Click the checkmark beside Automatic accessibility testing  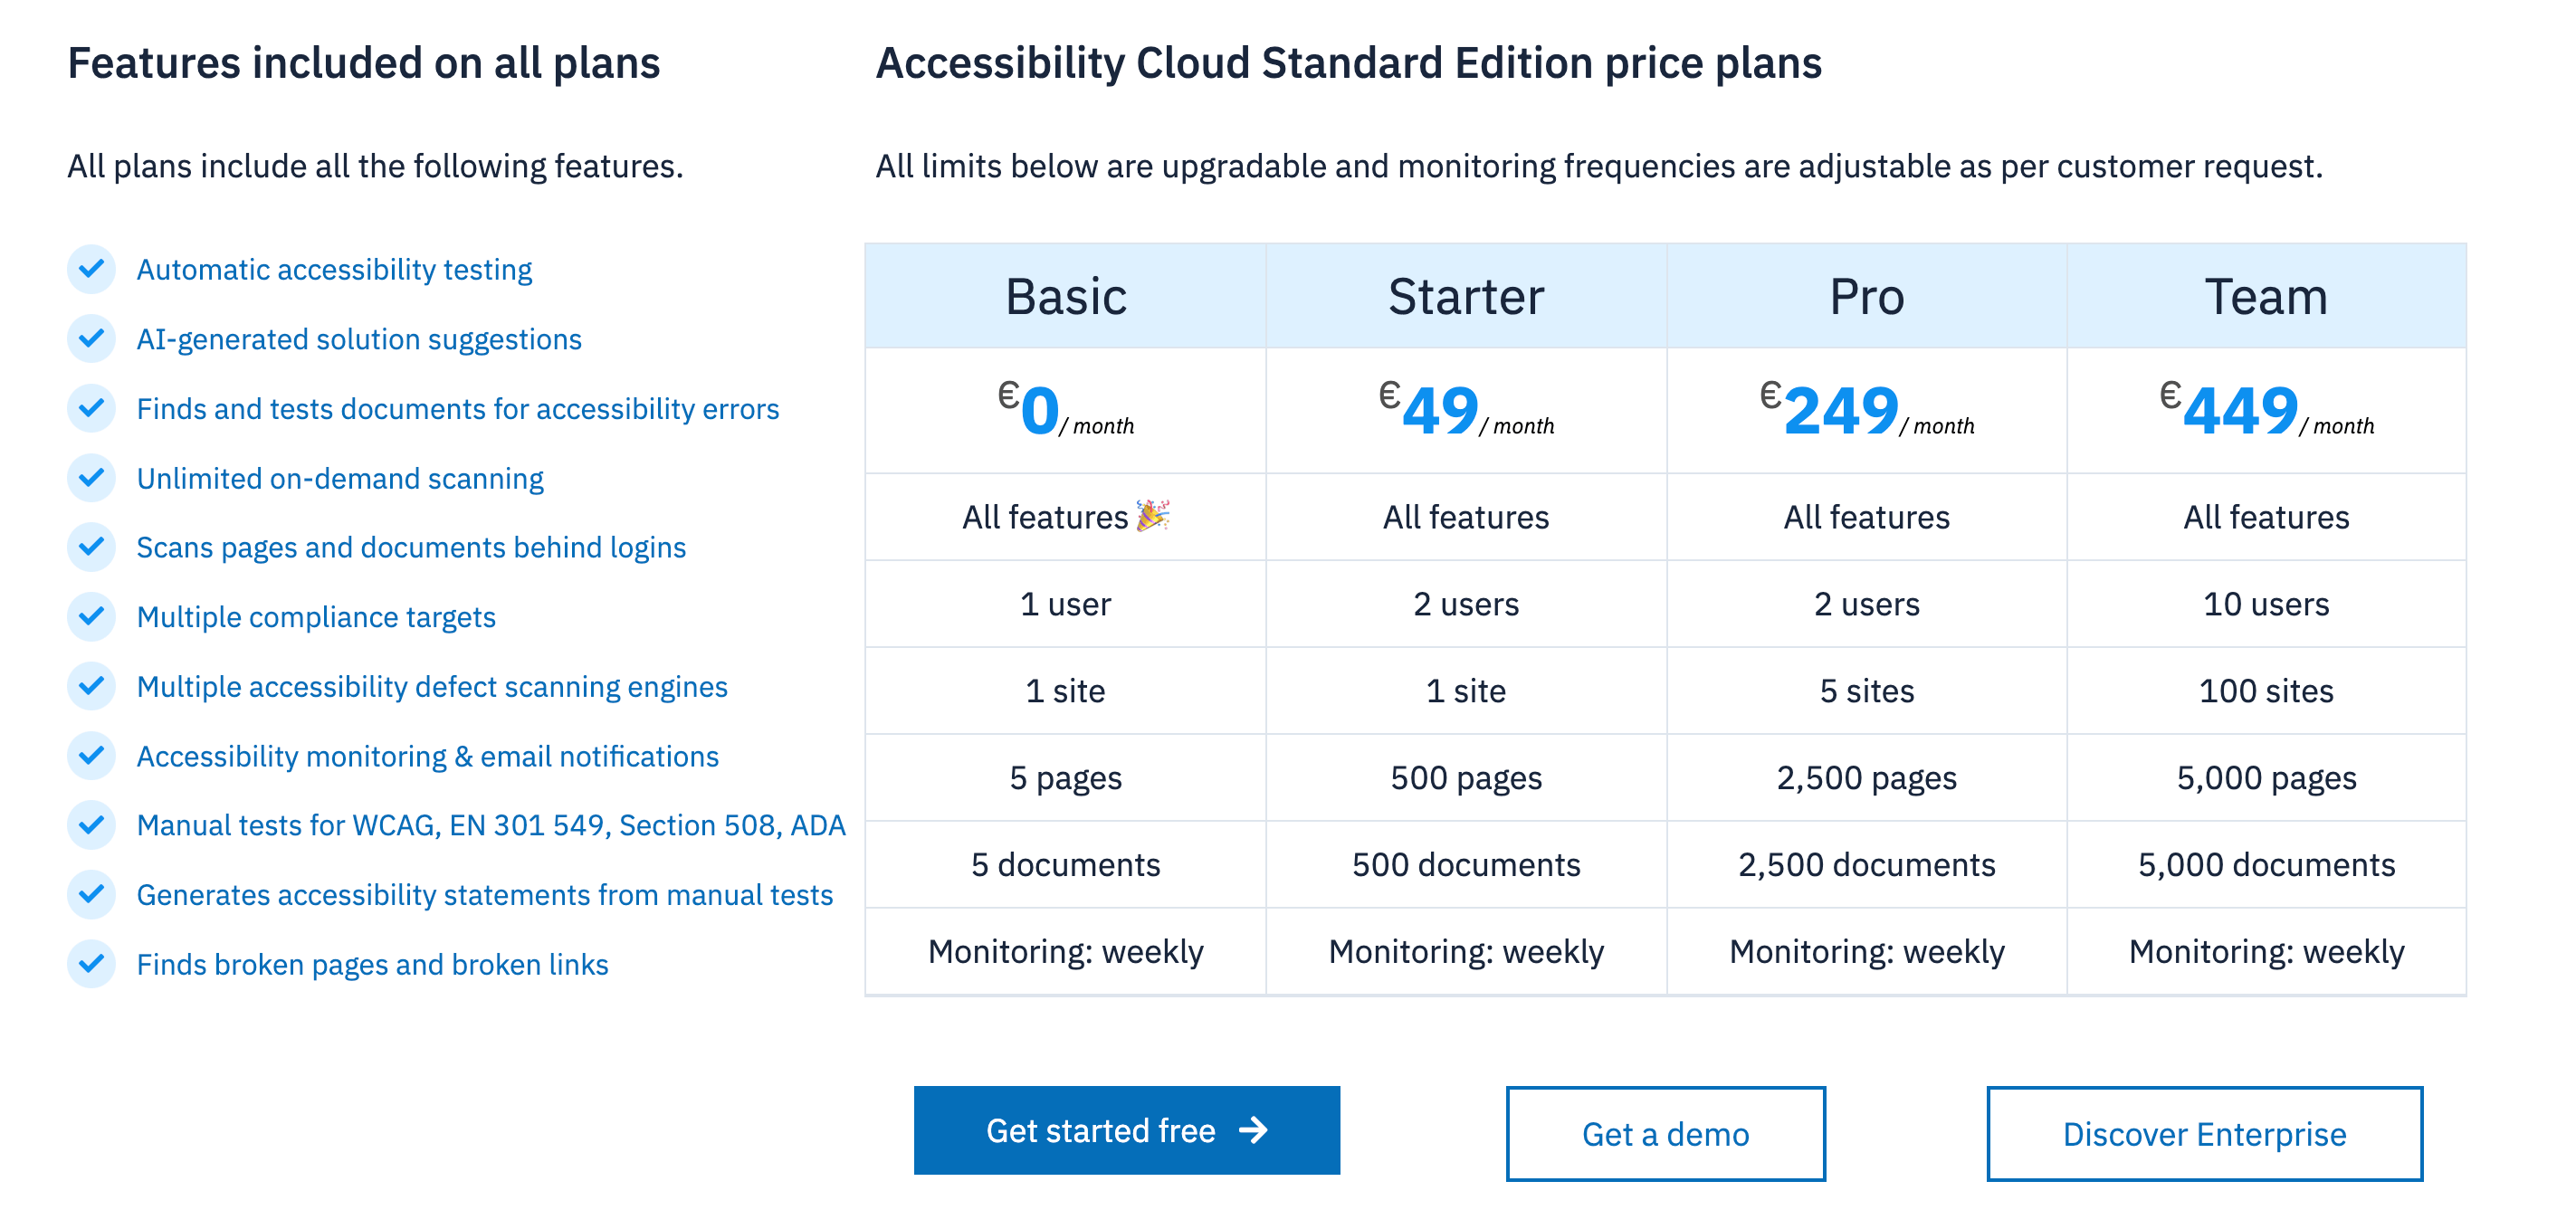click(92, 268)
